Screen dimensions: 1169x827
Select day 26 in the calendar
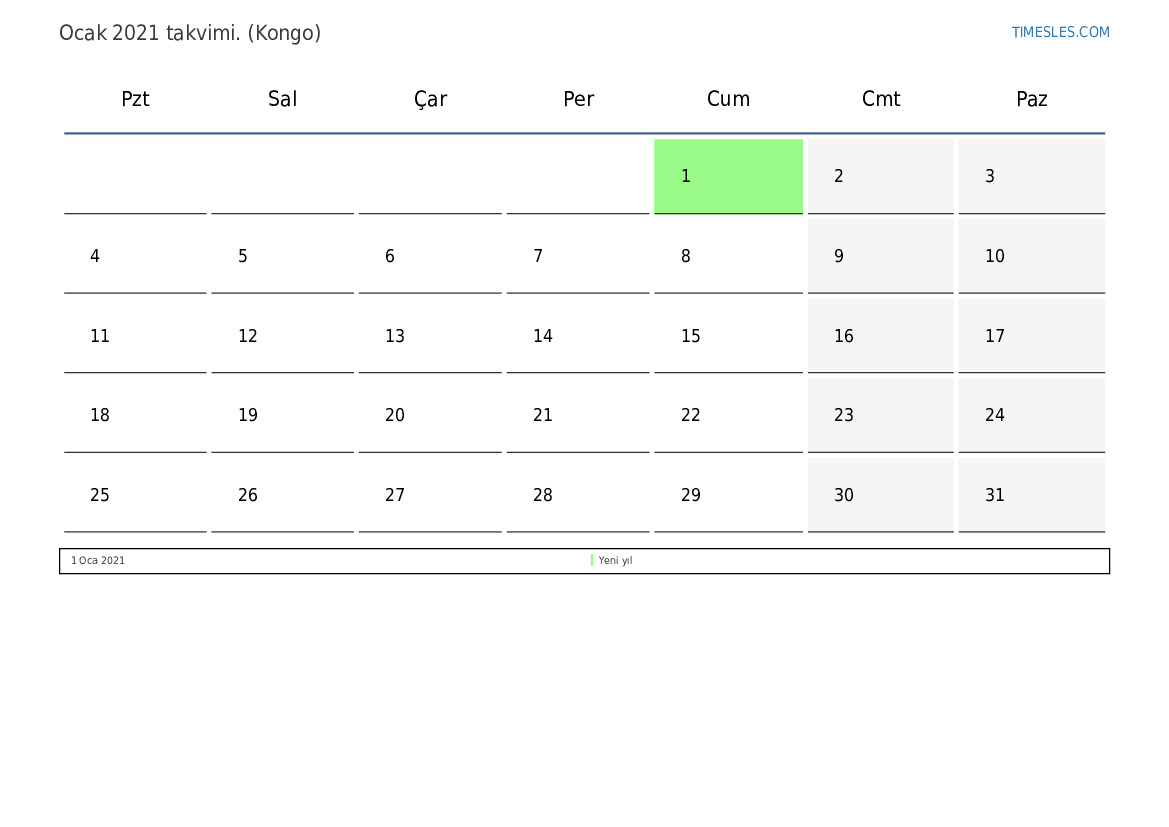point(282,495)
